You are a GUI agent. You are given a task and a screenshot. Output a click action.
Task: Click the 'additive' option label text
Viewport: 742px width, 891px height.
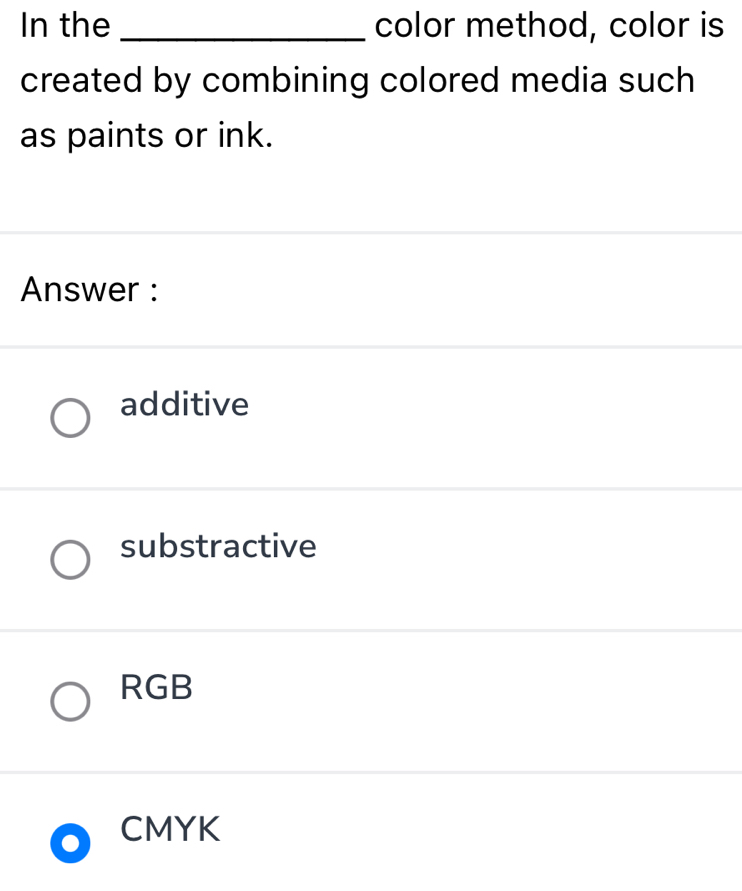tap(185, 404)
